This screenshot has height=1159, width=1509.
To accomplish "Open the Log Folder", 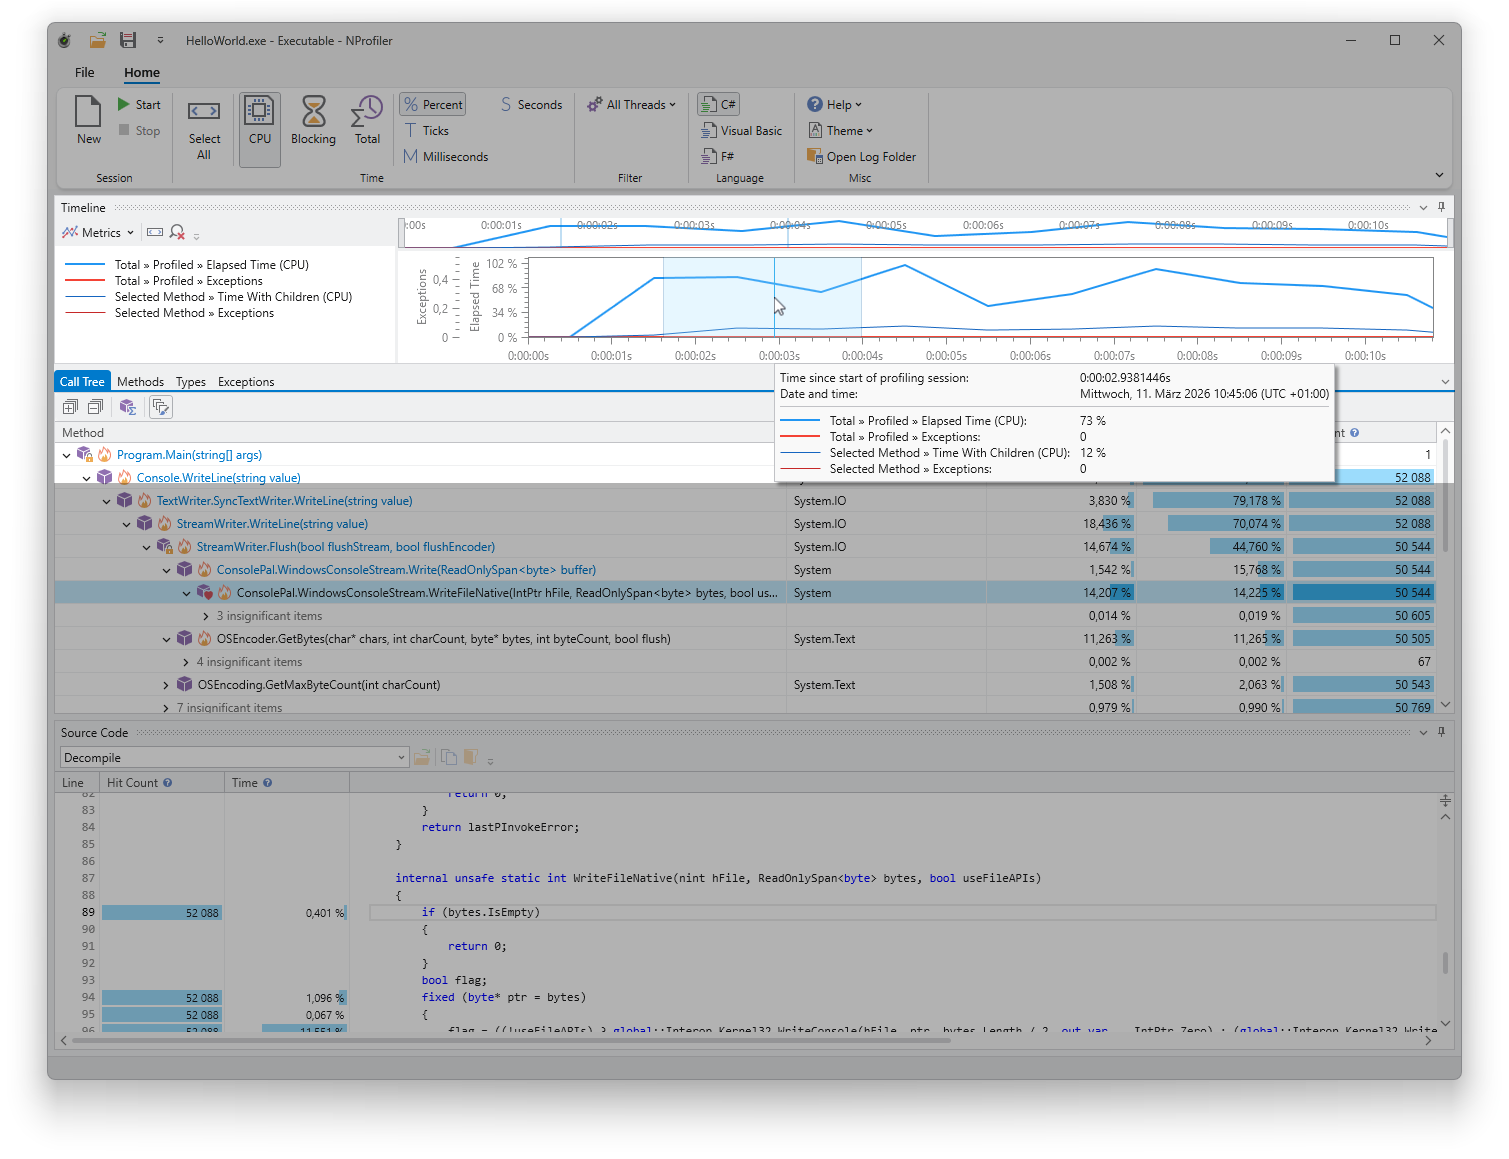I will [861, 157].
